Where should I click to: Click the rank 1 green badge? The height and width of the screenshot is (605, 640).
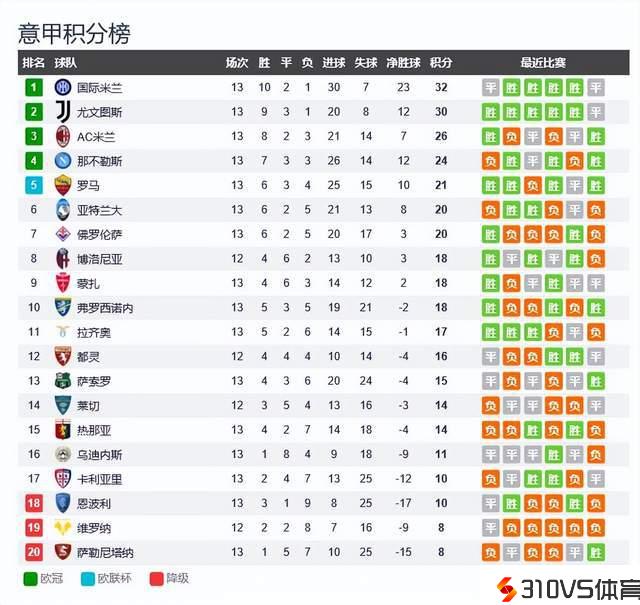[34, 87]
